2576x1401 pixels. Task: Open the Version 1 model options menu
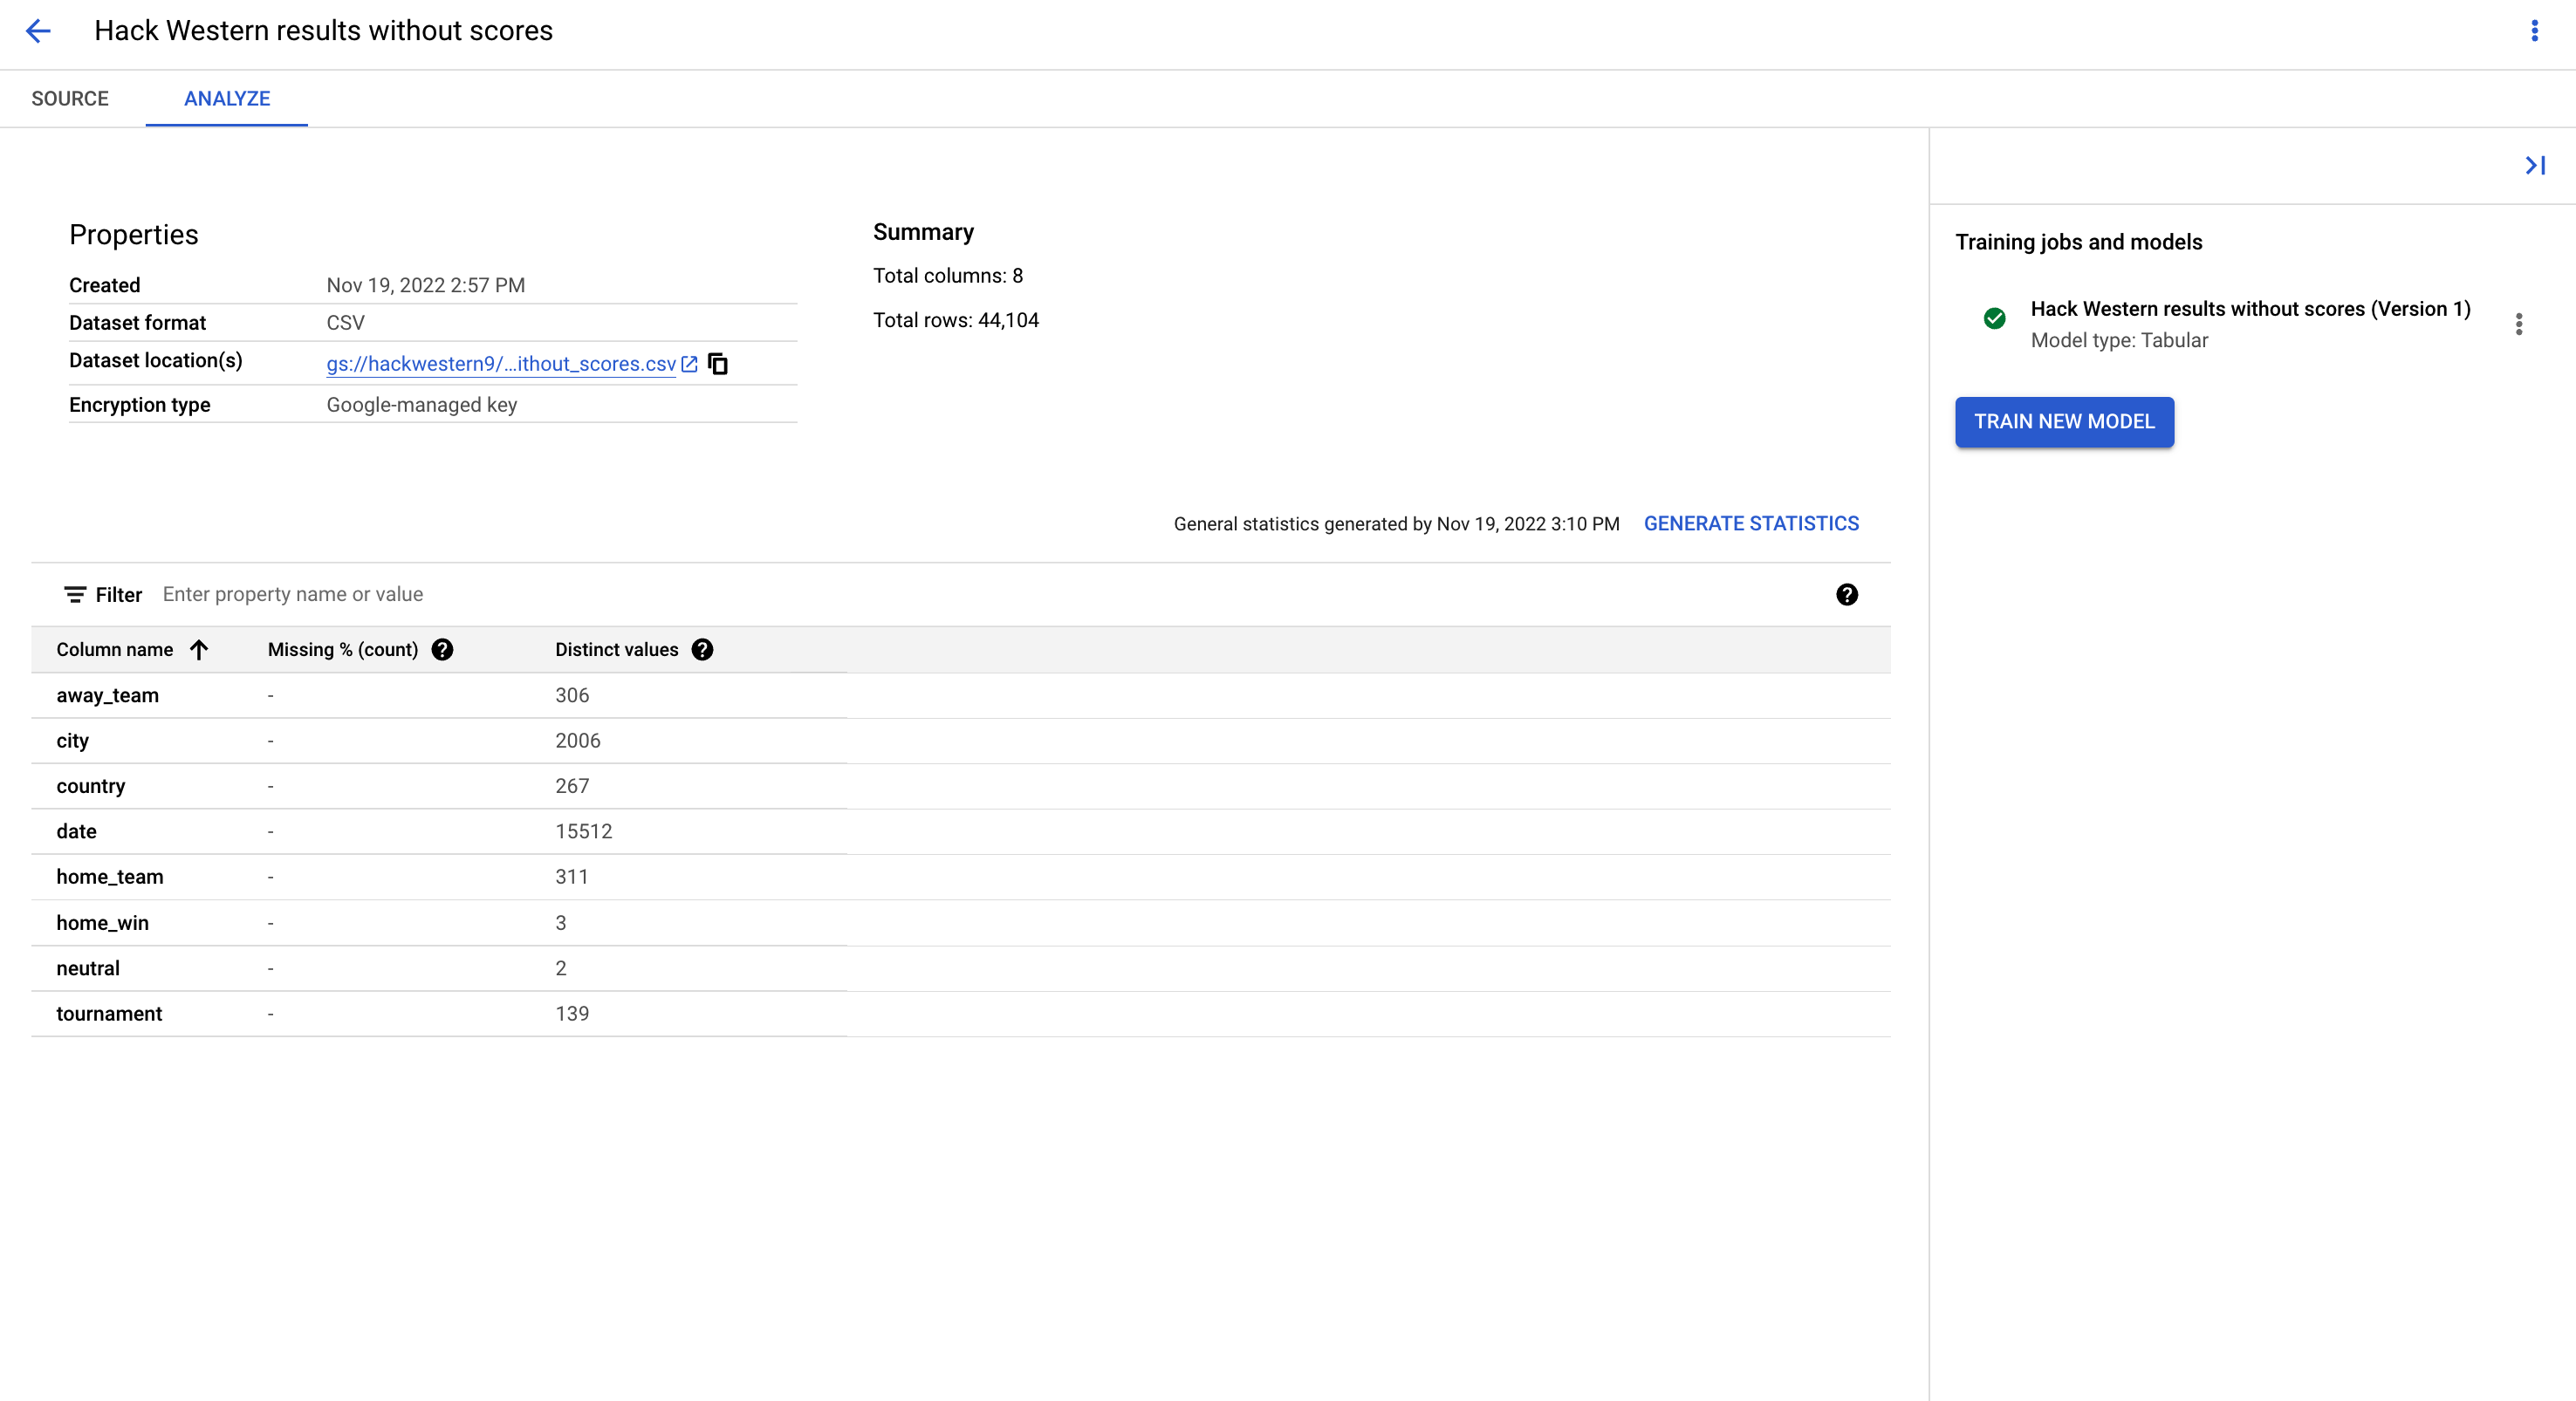[2518, 324]
